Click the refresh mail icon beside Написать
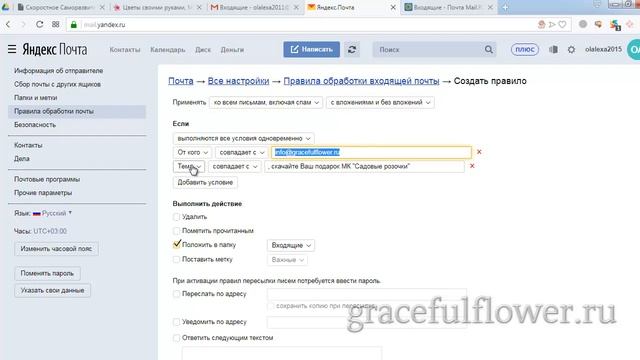This screenshot has height=360, width=640. [x=352, y=49]
